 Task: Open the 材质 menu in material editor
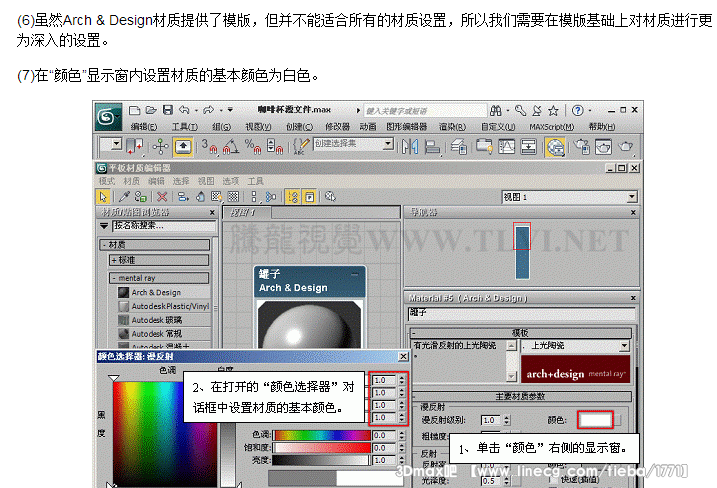point(131,181)
